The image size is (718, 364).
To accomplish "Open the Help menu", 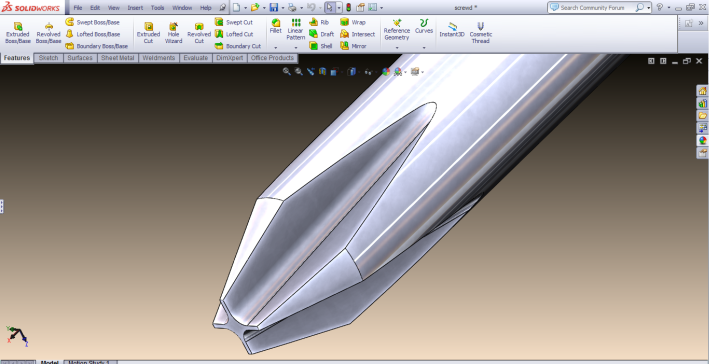I will pyautogui.click(x=206, y=8).
